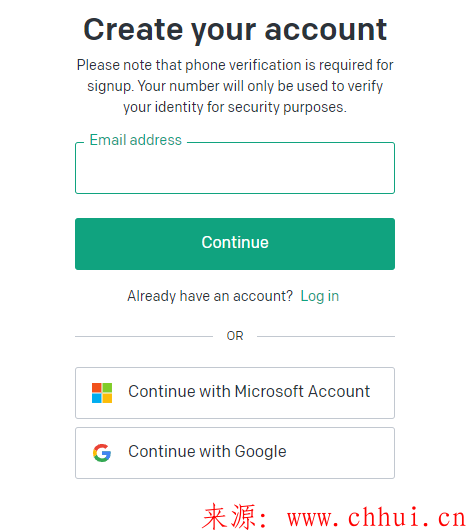Click the Google G logo icon

[x=102, y=453]
